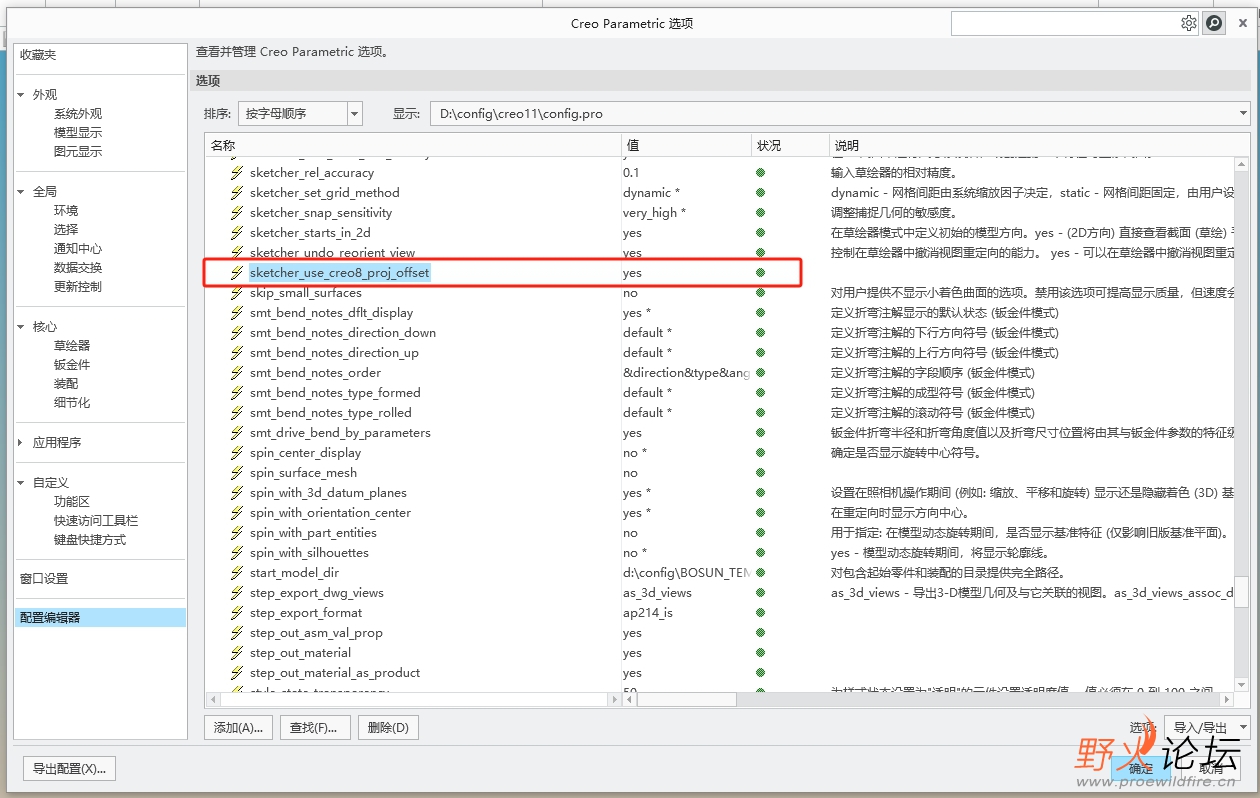The width and height of the screenshot is (1260, 798).
Task: Click lightning icon beside spin_center_display
Action: coord(237,453)
